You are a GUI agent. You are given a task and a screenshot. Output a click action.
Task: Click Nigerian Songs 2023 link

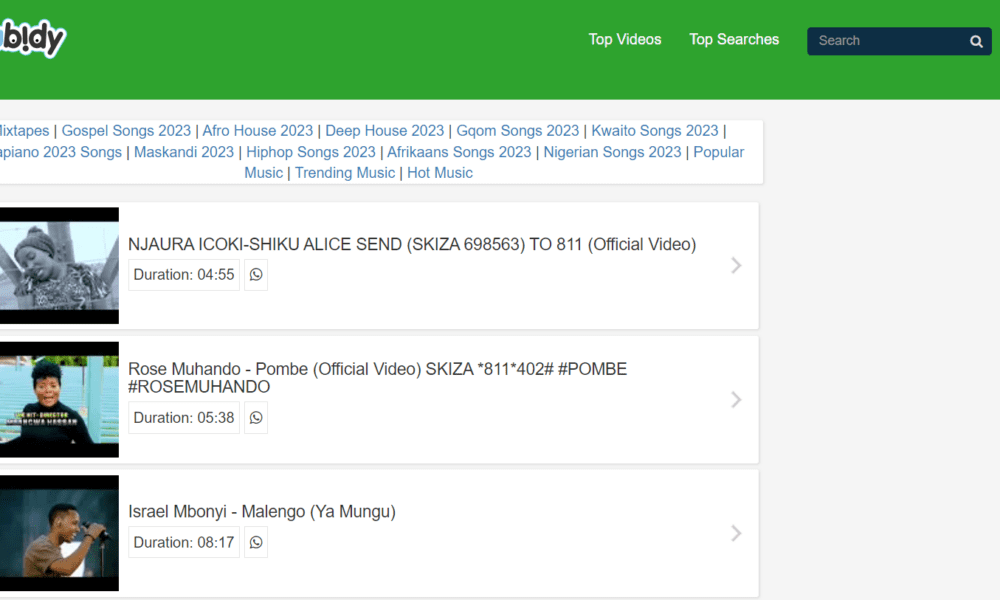point(612,152)
